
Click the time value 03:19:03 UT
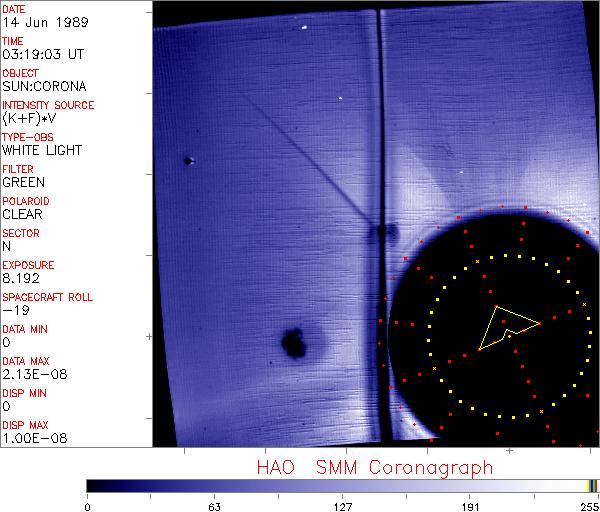tap(42, 54)
